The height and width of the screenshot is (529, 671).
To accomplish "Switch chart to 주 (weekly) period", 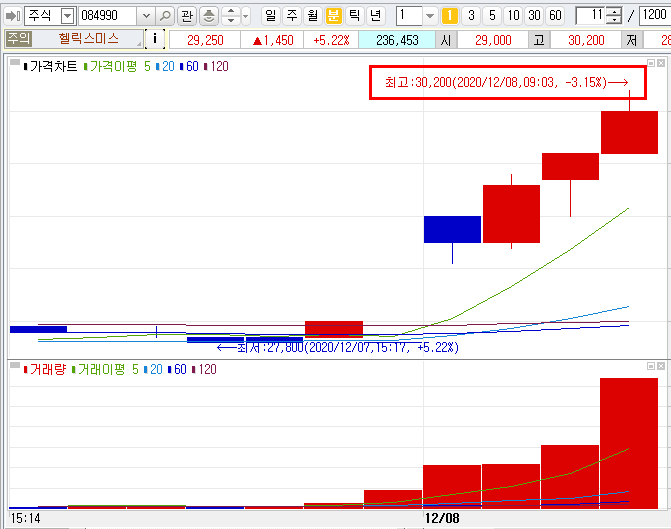I will (291, 16).
